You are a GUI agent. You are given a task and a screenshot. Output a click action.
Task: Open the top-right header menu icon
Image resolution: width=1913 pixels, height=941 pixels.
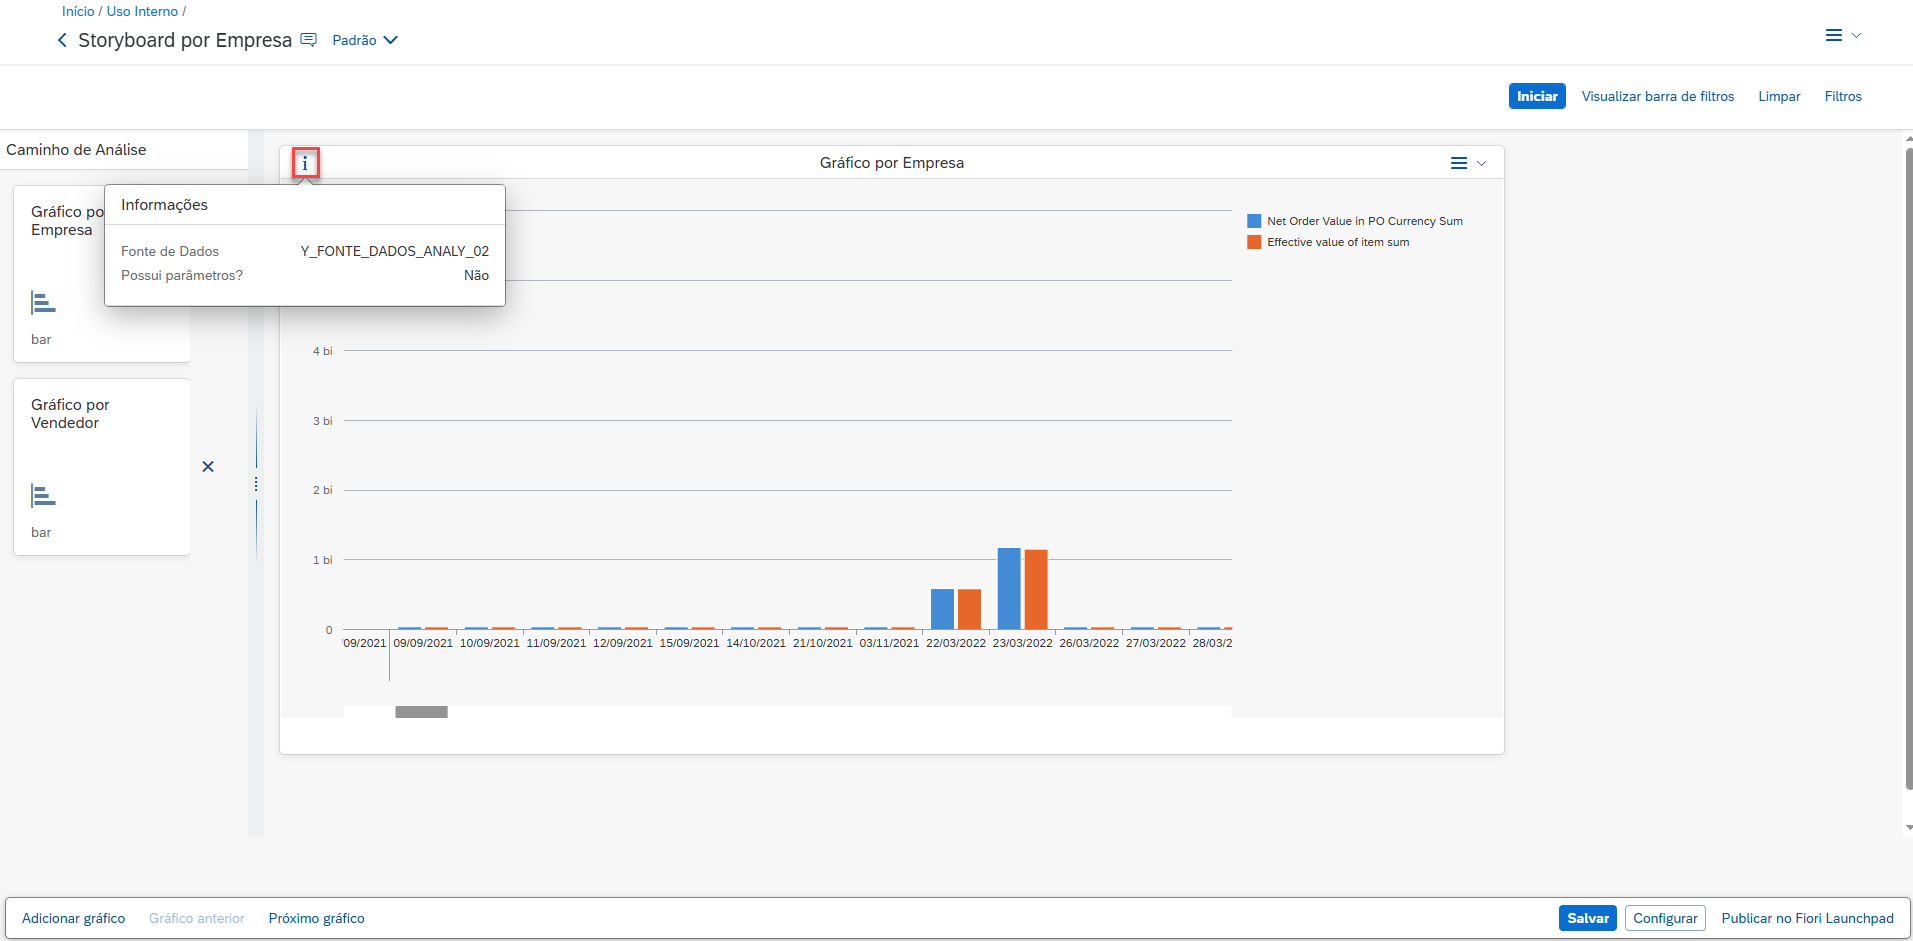coord(1833,35)
